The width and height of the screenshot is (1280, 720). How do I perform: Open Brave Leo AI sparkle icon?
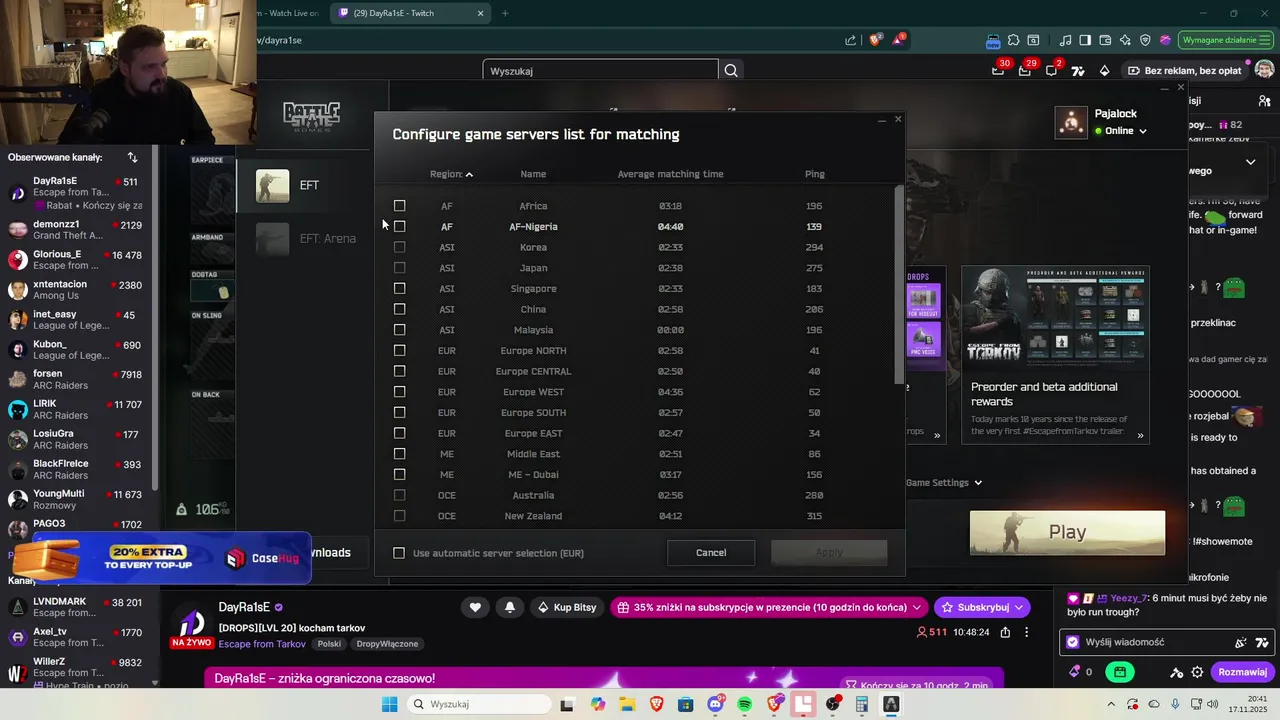(1125, 40)
